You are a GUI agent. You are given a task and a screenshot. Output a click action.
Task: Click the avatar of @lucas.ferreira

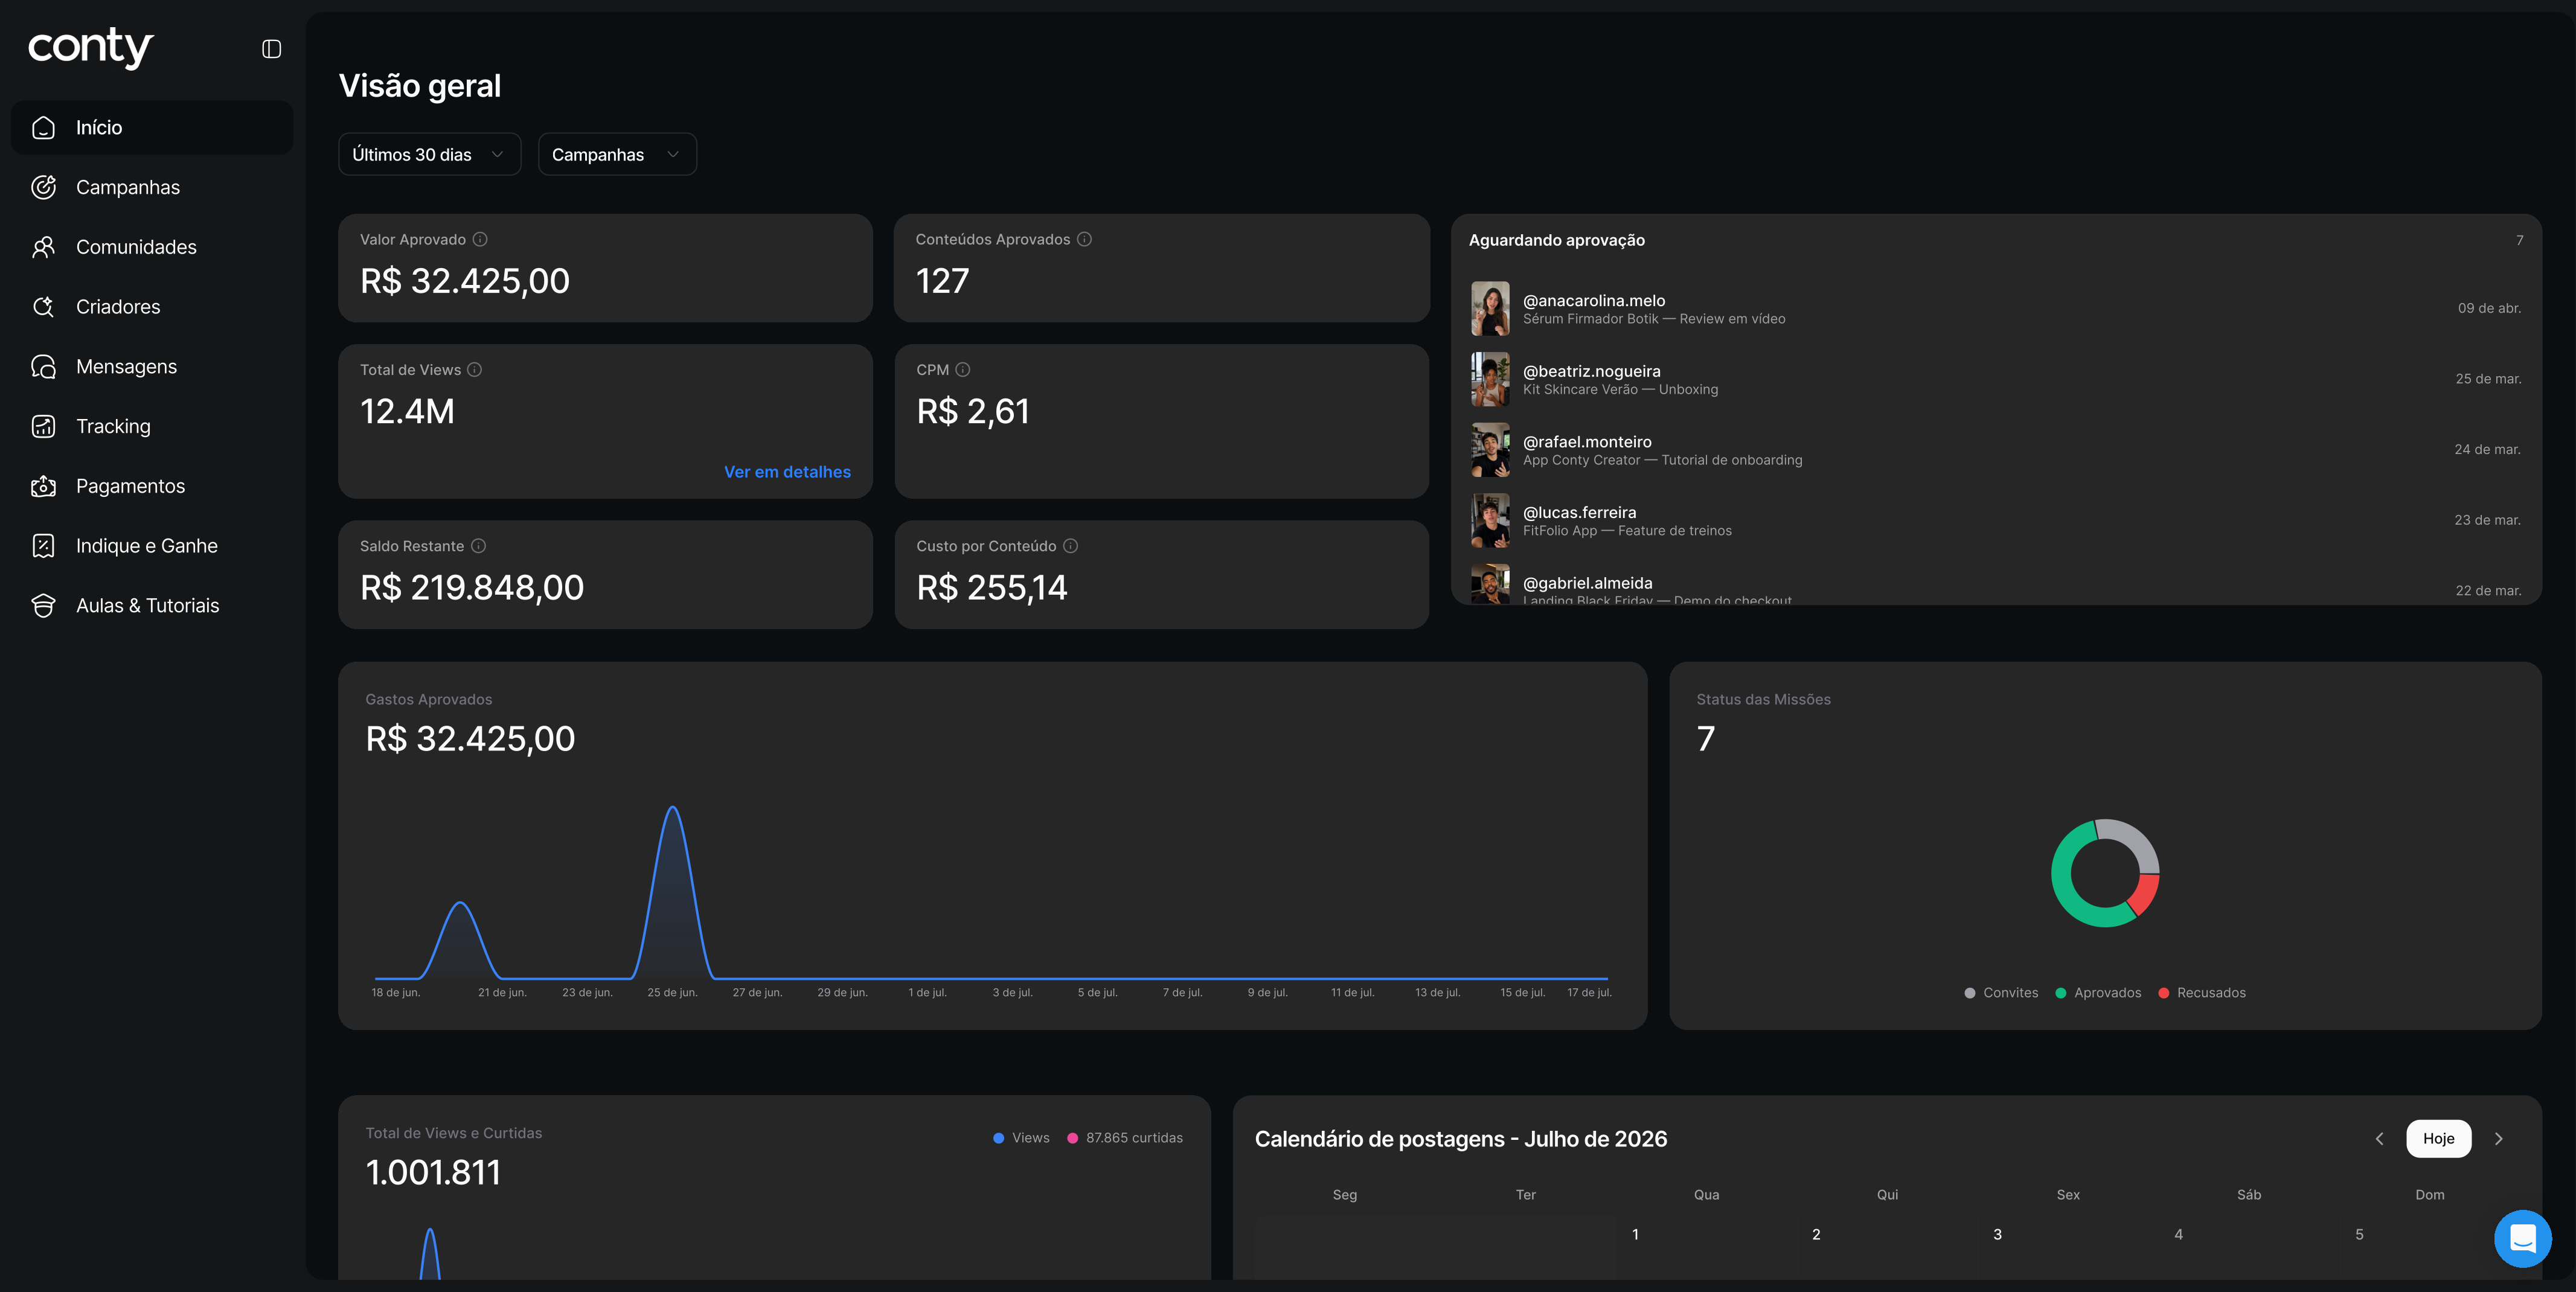click(1490, 520)
